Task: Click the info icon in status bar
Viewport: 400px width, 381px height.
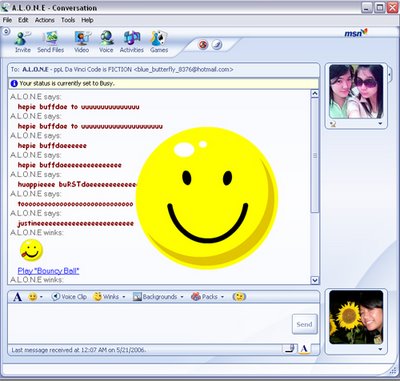Action: (x=14, y=83)
